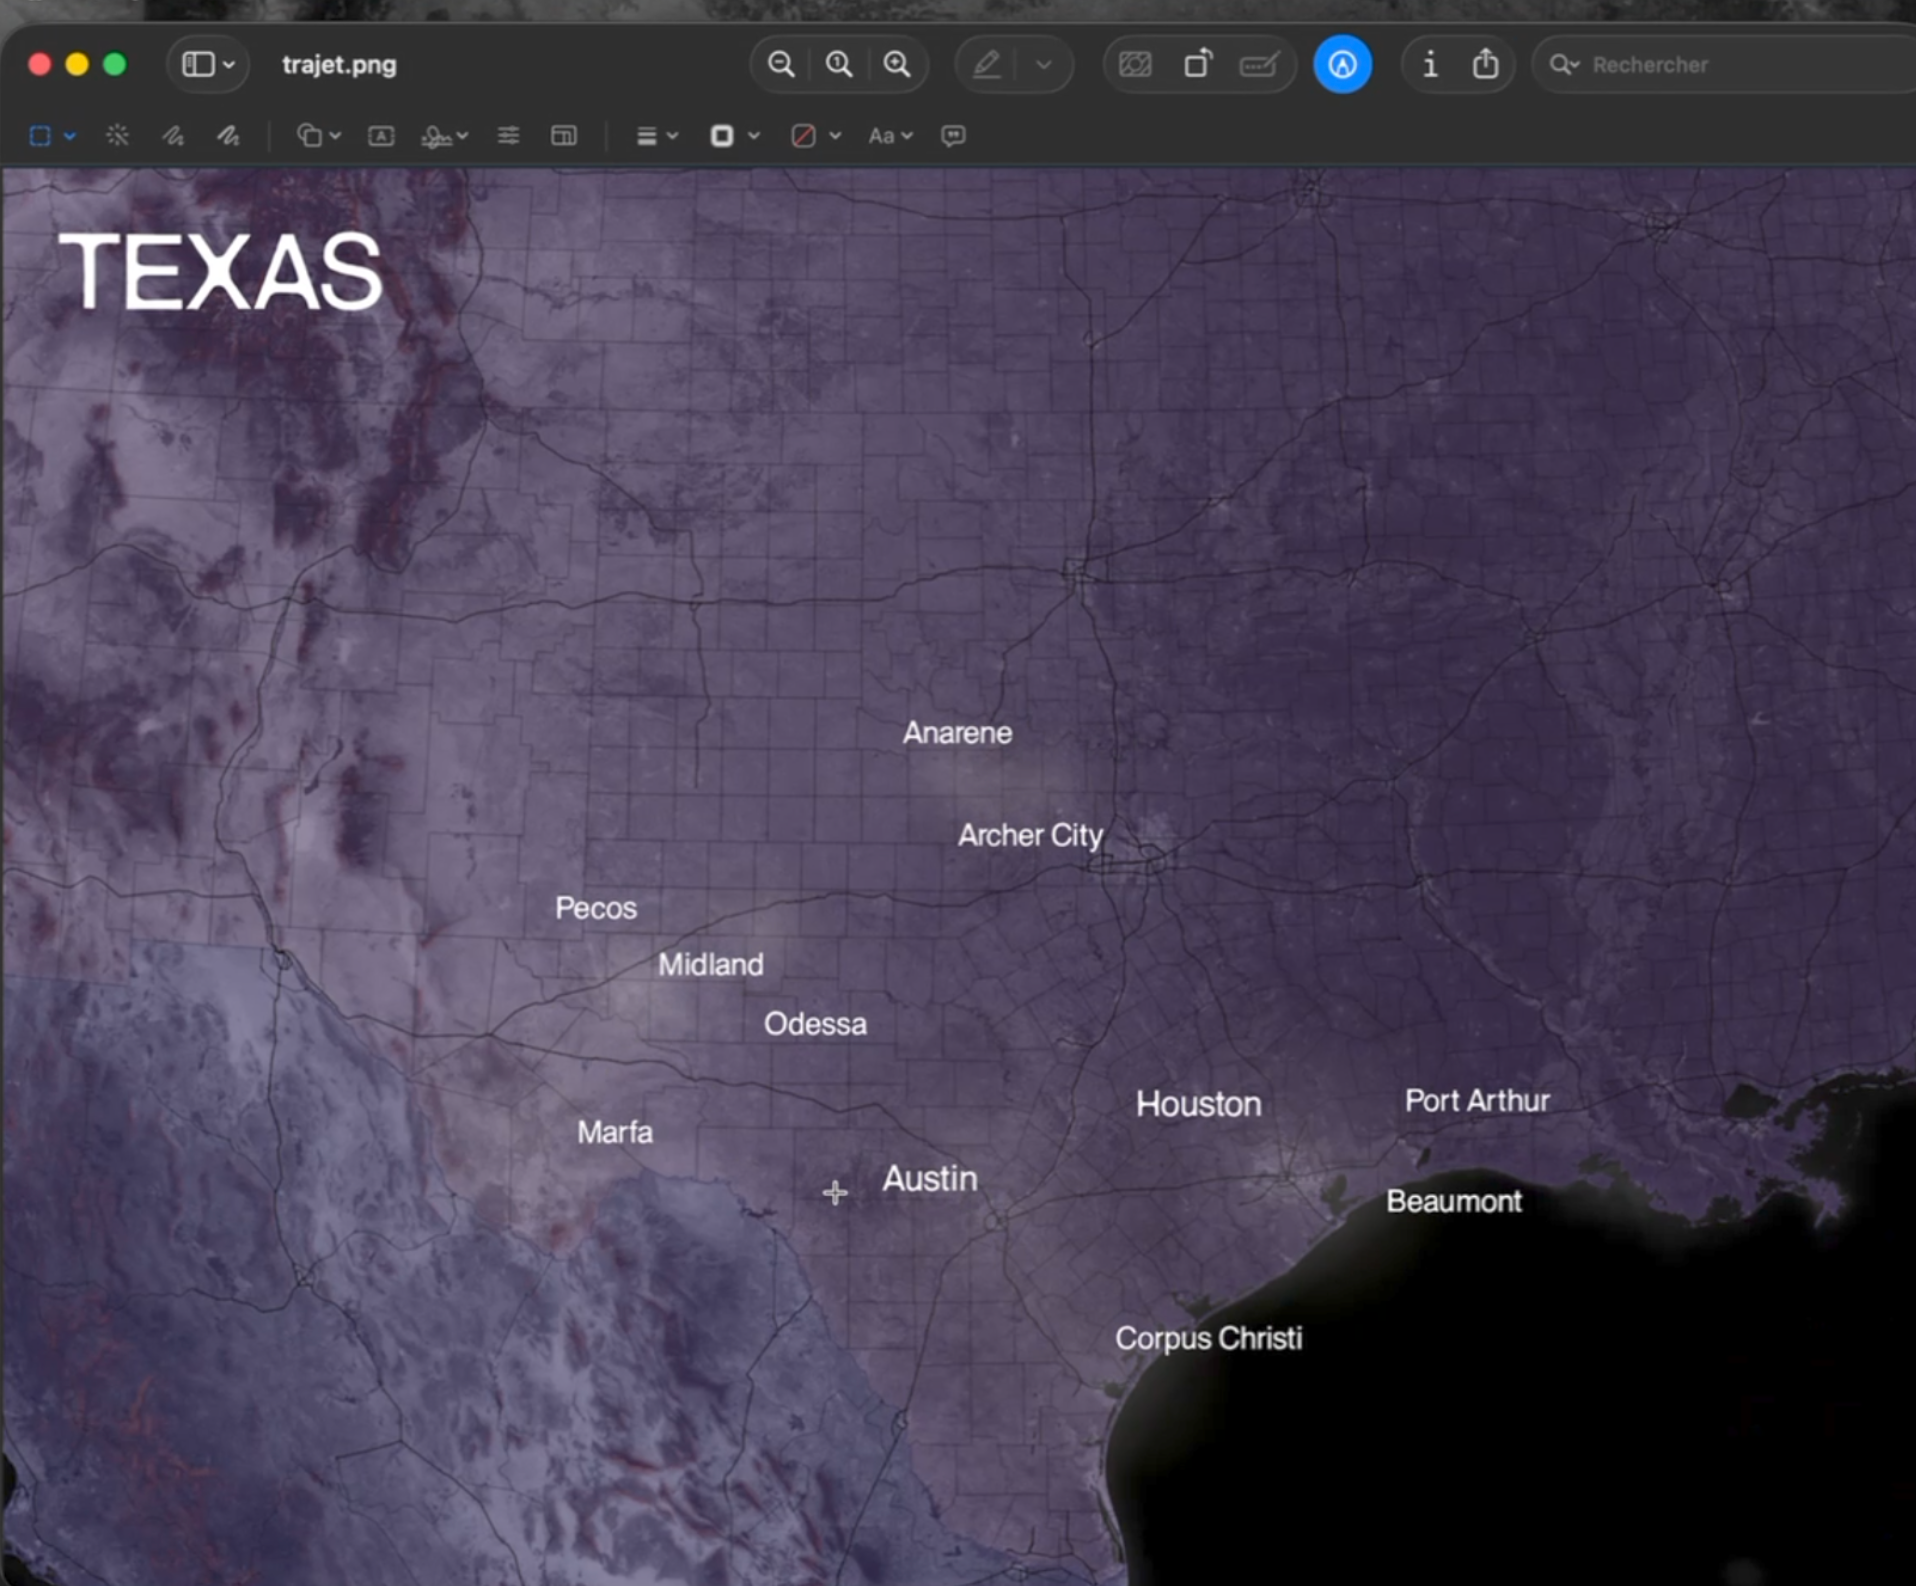Open the Shapes menu
The height and width of the screenshot is (1586, 1916).
pos(319,136)
